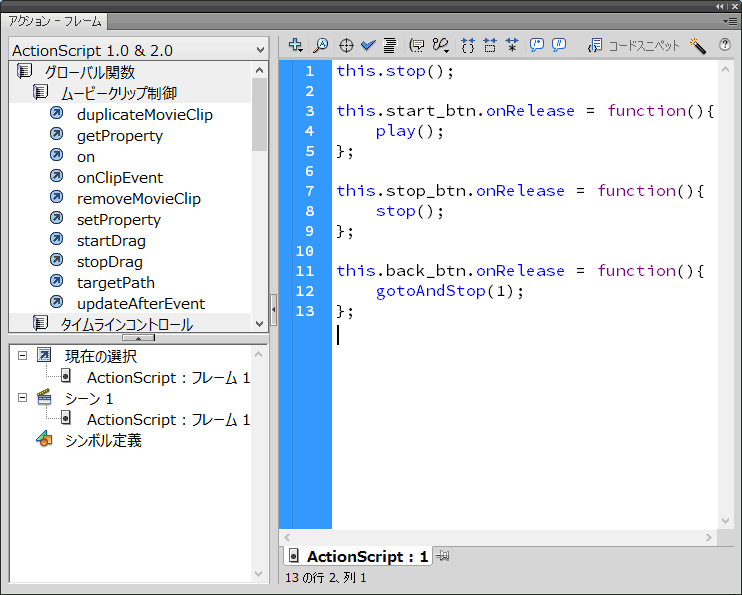This screenshot has height=595, width=742.
Task: Click the ActionScript : 1 script tab
Action: [x=358, y=556]
